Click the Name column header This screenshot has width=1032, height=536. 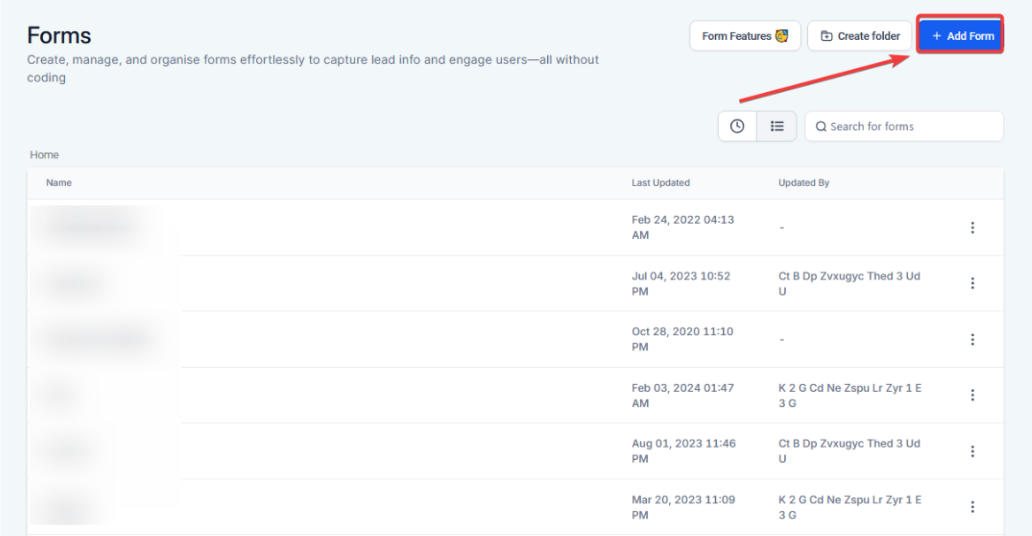point(59,183)
